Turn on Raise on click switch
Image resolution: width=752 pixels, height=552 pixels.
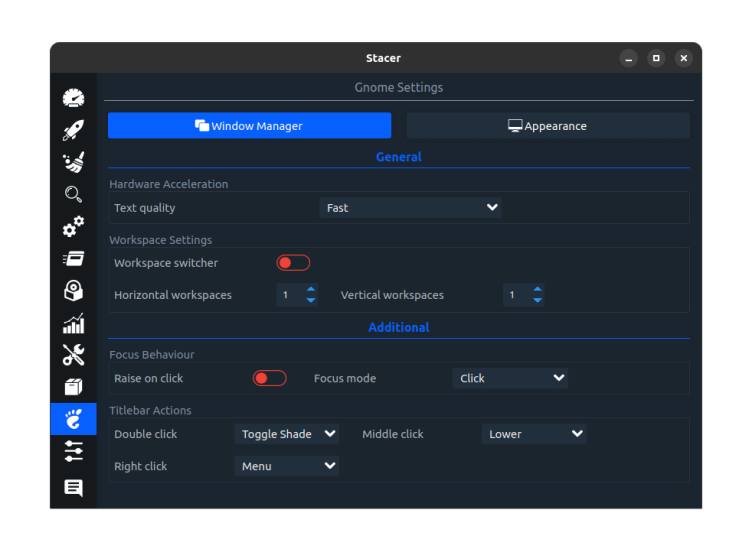(x=270, y=378)
